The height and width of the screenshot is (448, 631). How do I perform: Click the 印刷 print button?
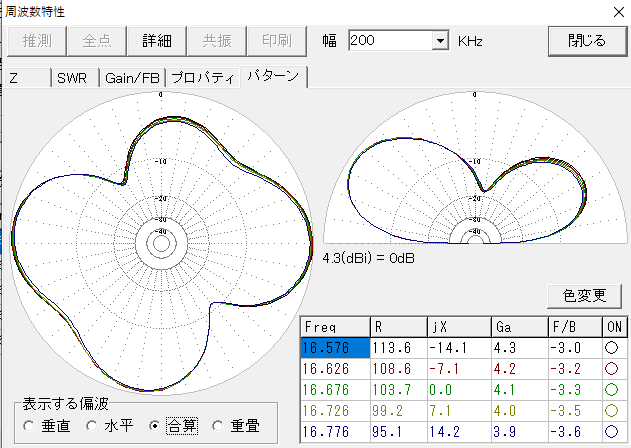click(x=276, y=41)
